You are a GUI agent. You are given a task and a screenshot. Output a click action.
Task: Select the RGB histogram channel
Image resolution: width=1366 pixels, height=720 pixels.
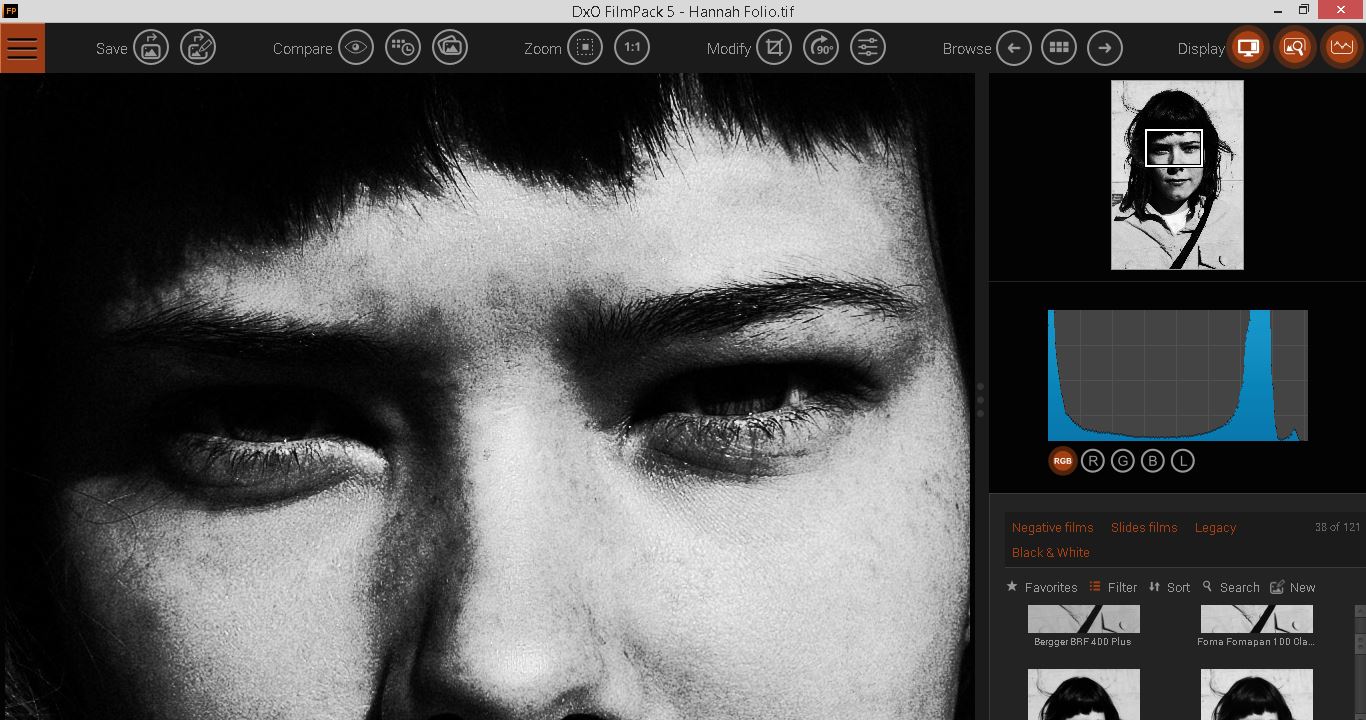[1062, 461]
